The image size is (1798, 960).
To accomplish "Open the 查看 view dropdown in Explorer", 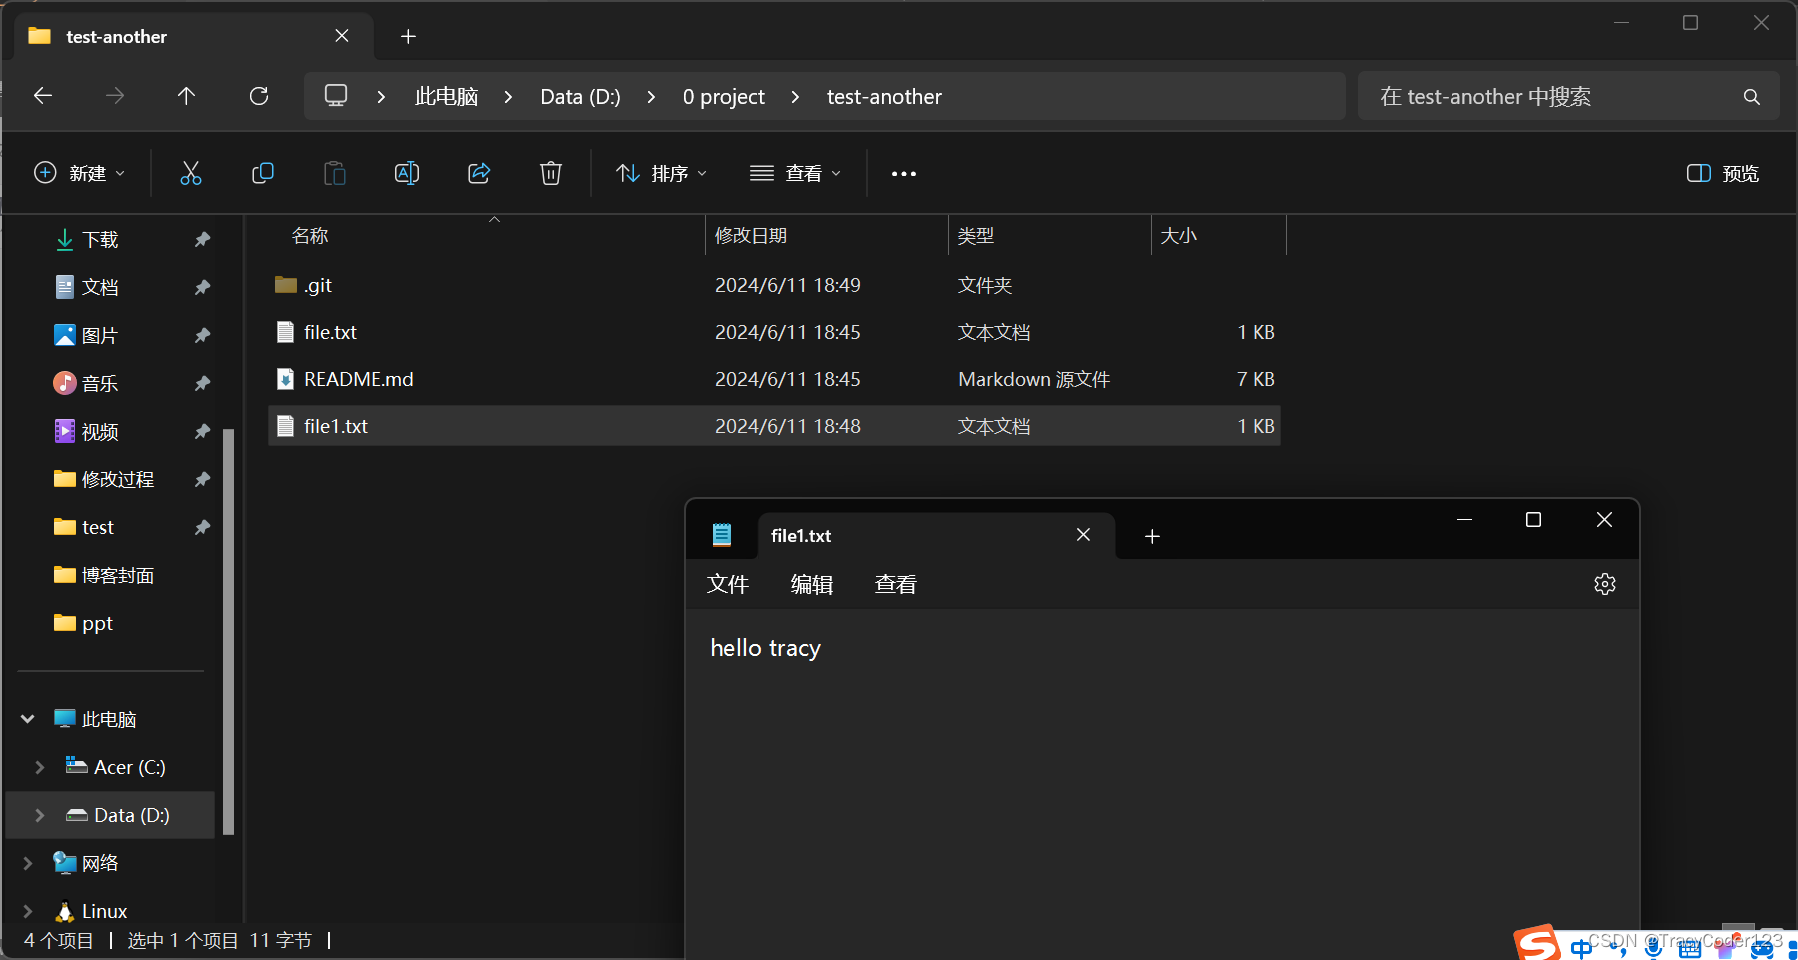I will coord(796,173).
